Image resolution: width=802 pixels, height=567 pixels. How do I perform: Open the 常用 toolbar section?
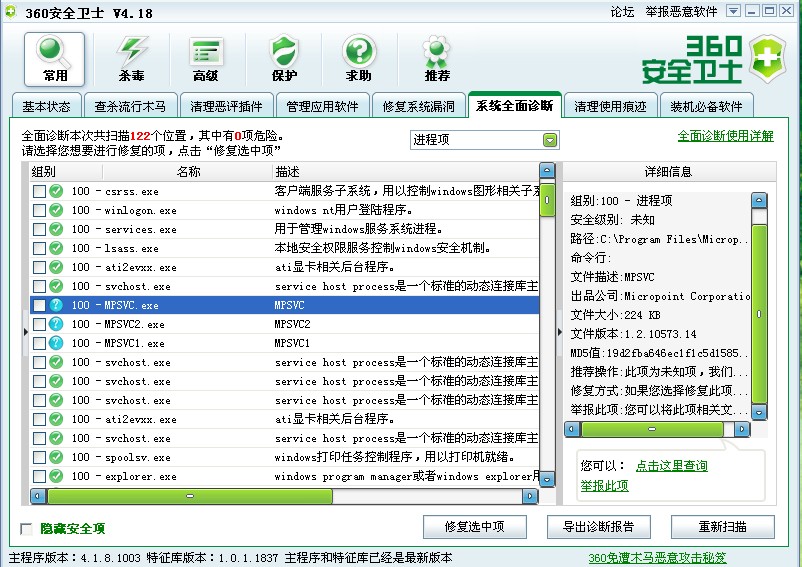point(54,59)
